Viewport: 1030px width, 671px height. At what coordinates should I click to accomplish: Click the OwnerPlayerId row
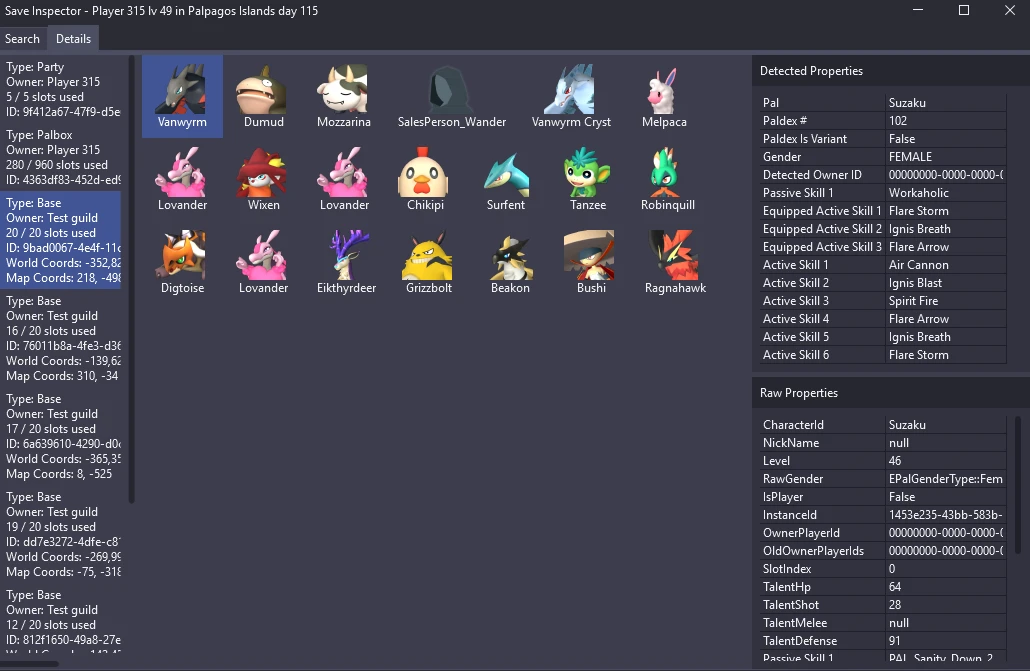(x=882, y=533)
